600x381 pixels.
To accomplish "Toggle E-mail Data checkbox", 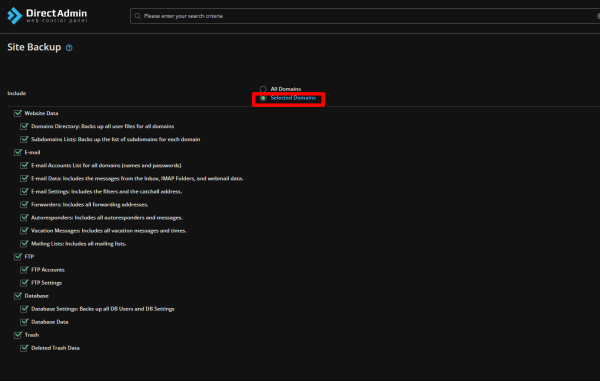I will (x=24, y=178).
